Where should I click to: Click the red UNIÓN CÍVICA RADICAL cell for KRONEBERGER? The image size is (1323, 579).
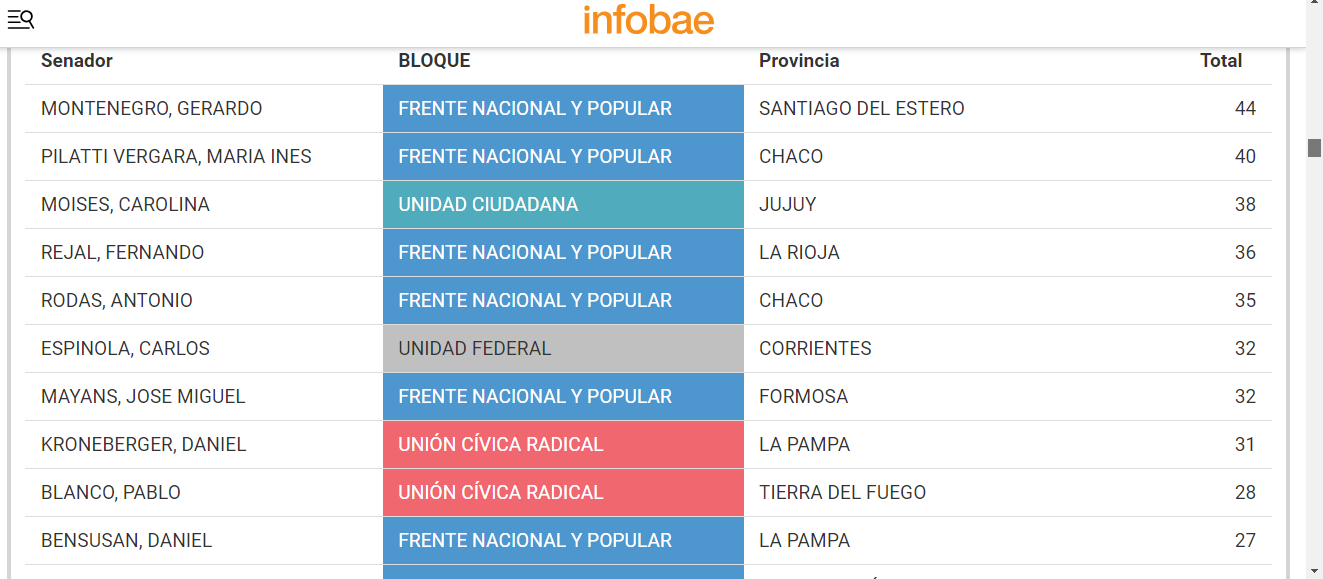click(x=563, y=445)
